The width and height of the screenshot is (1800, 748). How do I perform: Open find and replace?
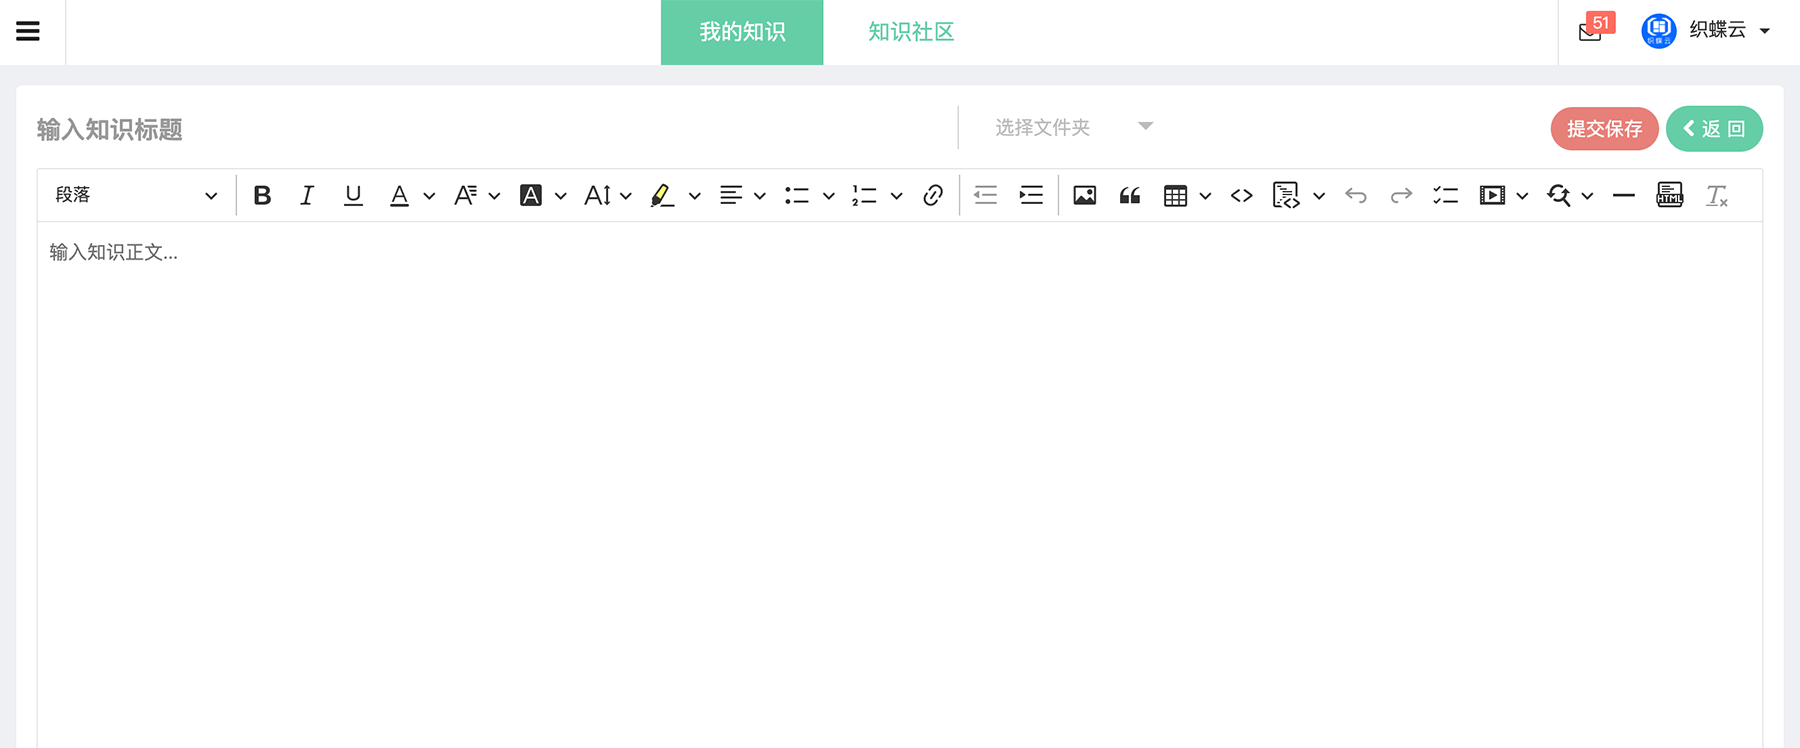(x=1559, y=195)
